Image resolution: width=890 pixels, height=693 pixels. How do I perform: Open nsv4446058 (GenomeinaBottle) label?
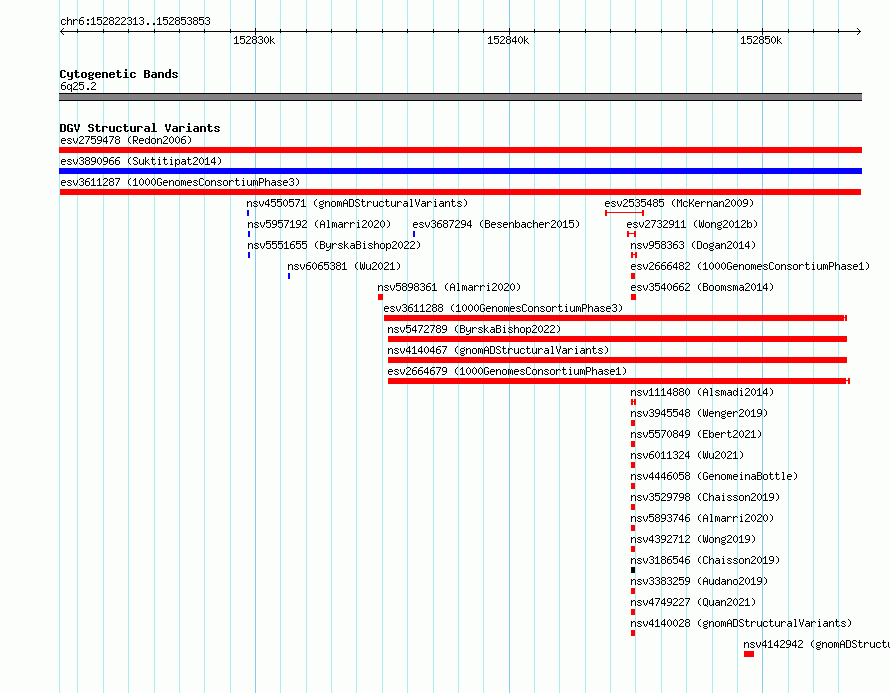(x=714, y=476)
